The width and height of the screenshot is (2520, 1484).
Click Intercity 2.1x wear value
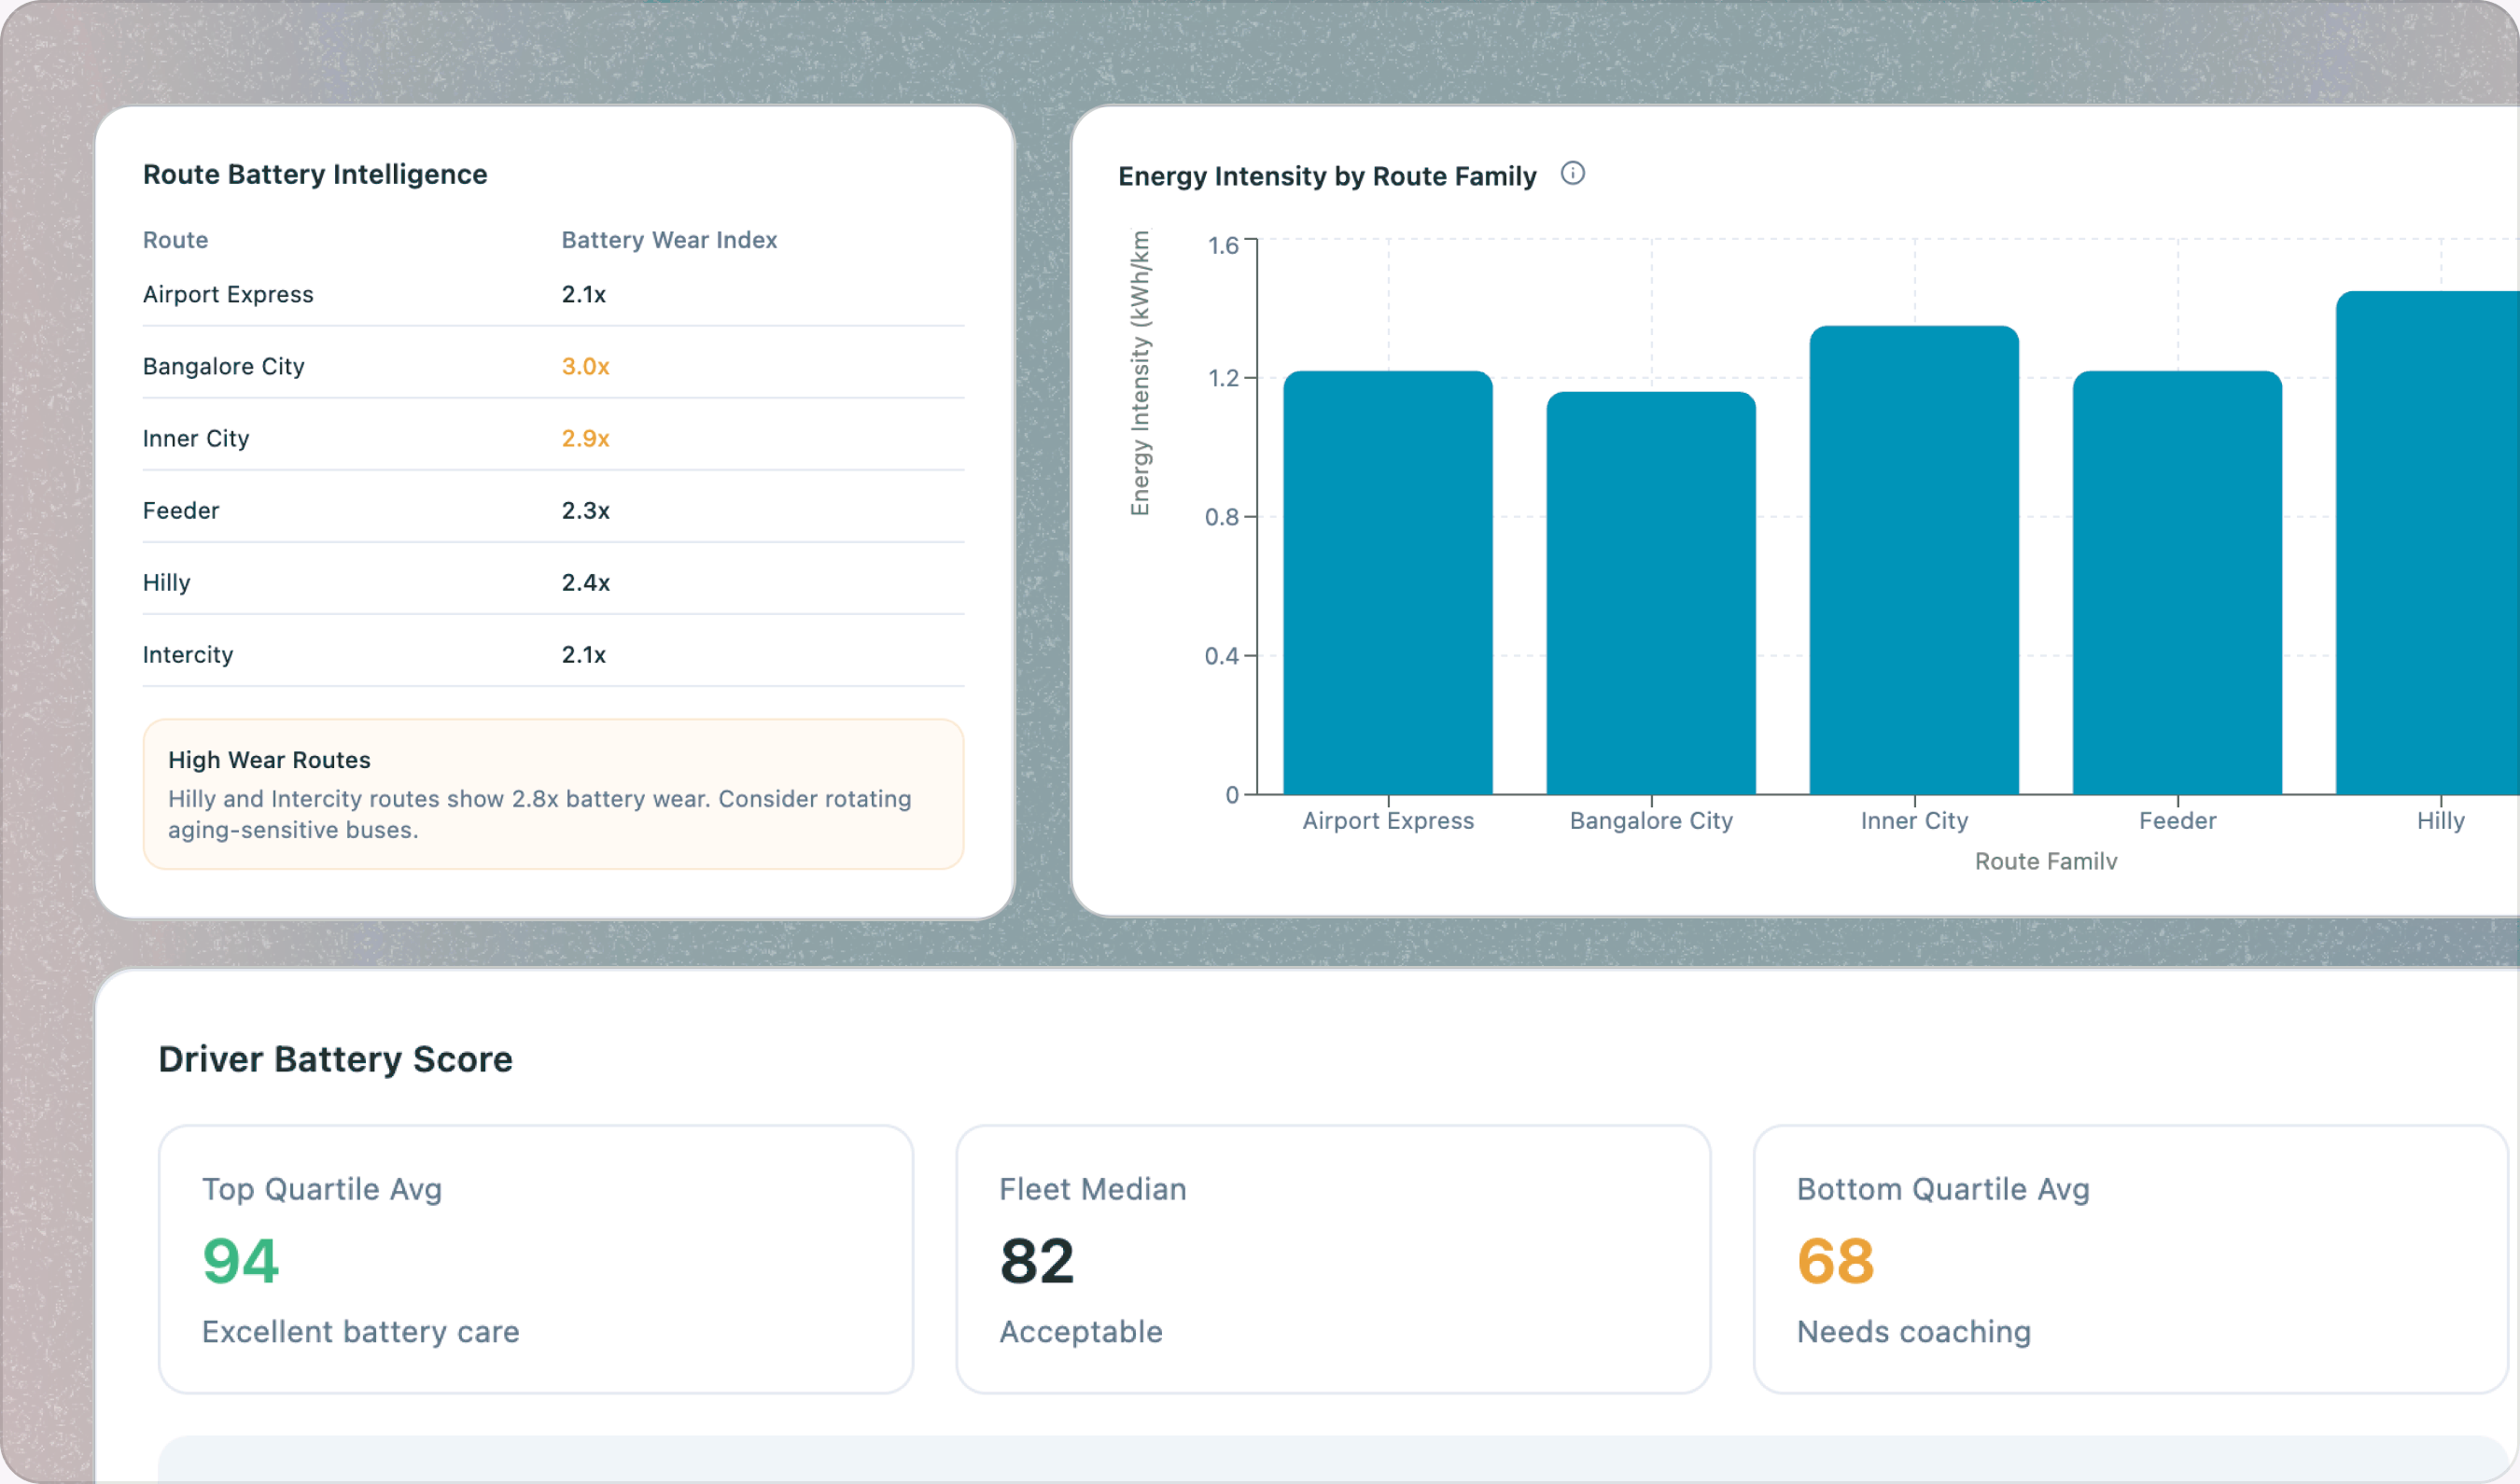click(x=584, y=654)
